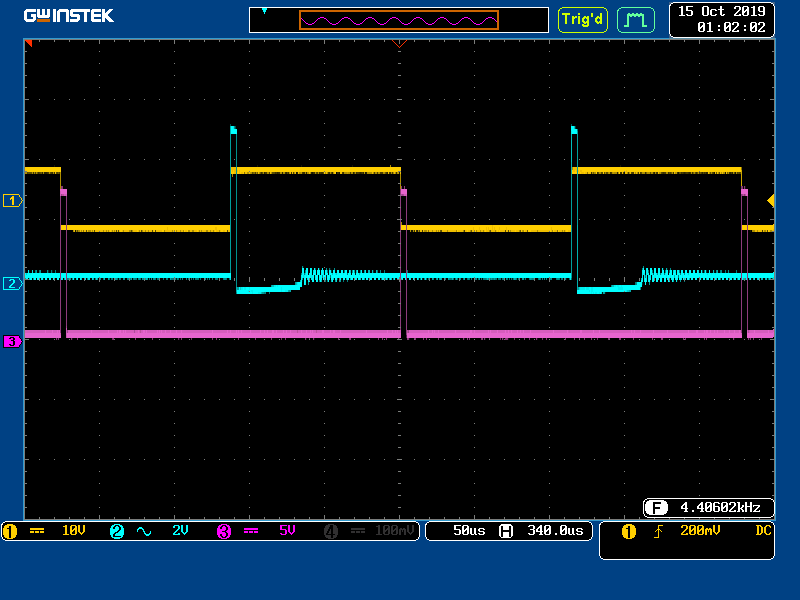Click the channel 1 ground level marker

12,201
